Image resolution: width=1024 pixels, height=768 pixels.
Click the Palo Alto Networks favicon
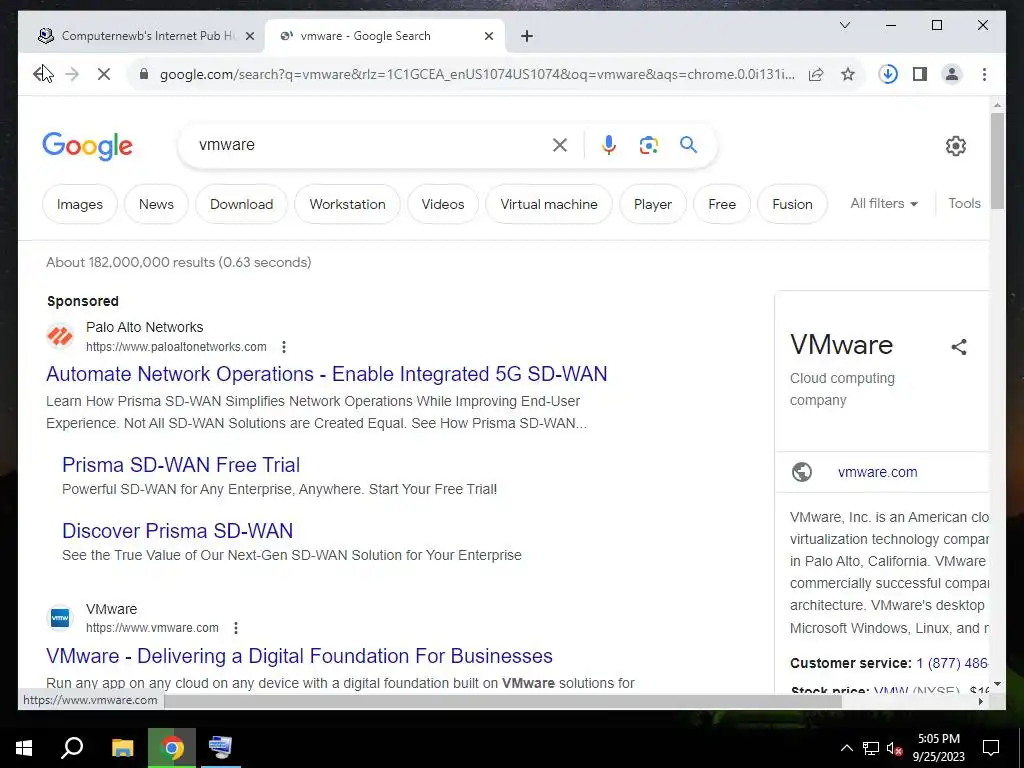click(x=60, y=336)
